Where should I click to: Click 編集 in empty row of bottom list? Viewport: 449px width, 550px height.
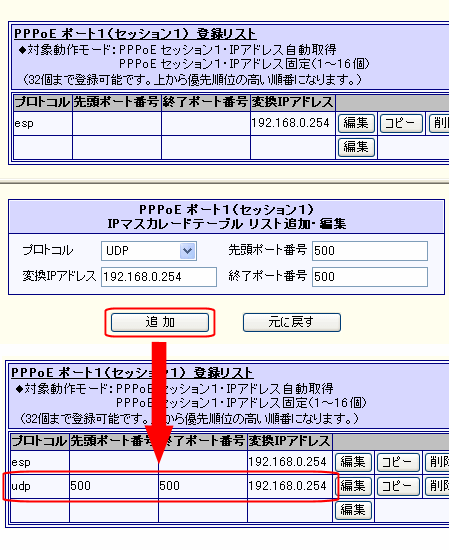pos(353,510)
